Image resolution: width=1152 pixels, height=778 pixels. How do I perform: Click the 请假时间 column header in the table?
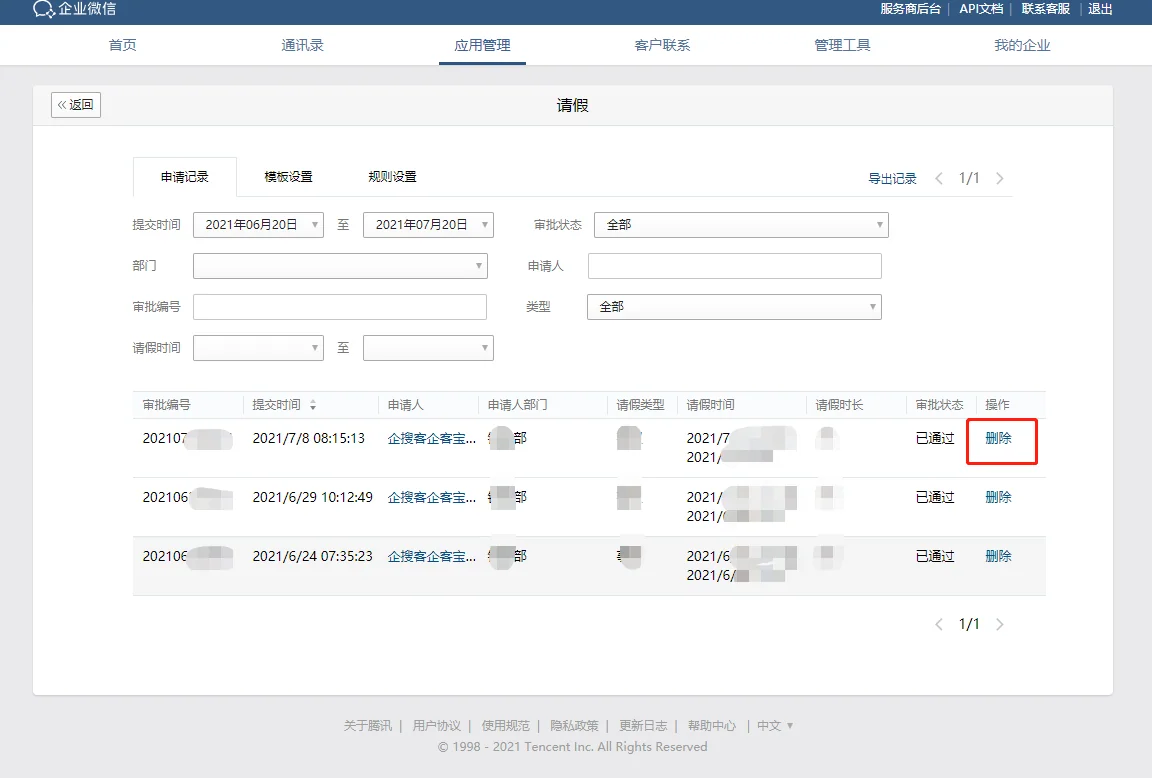[710, 406]
